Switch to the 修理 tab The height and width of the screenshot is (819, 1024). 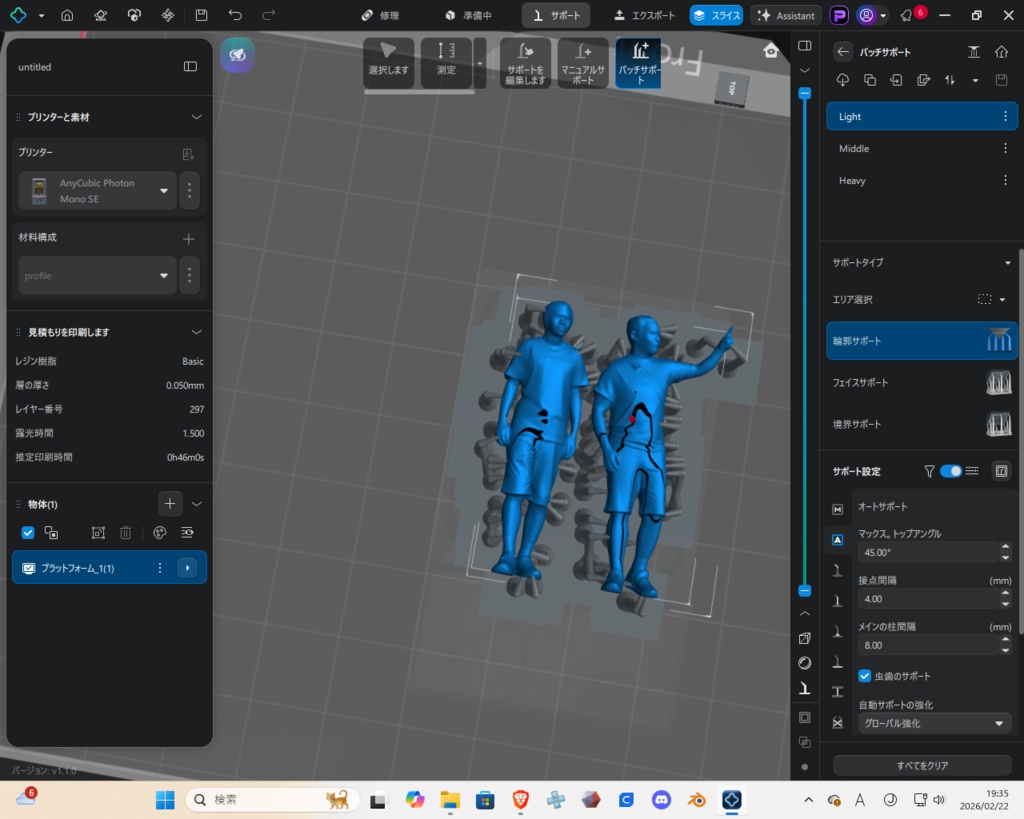point(380,16)
